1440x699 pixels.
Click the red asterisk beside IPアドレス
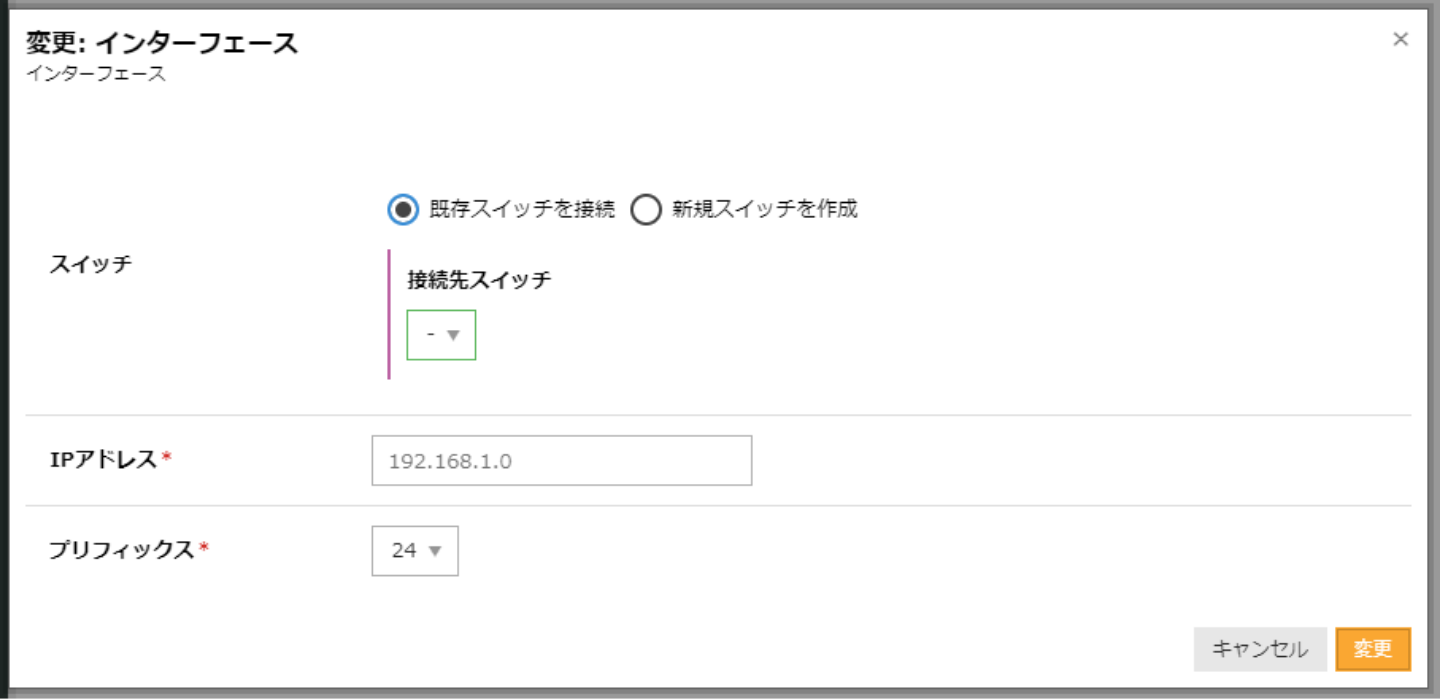167,458
